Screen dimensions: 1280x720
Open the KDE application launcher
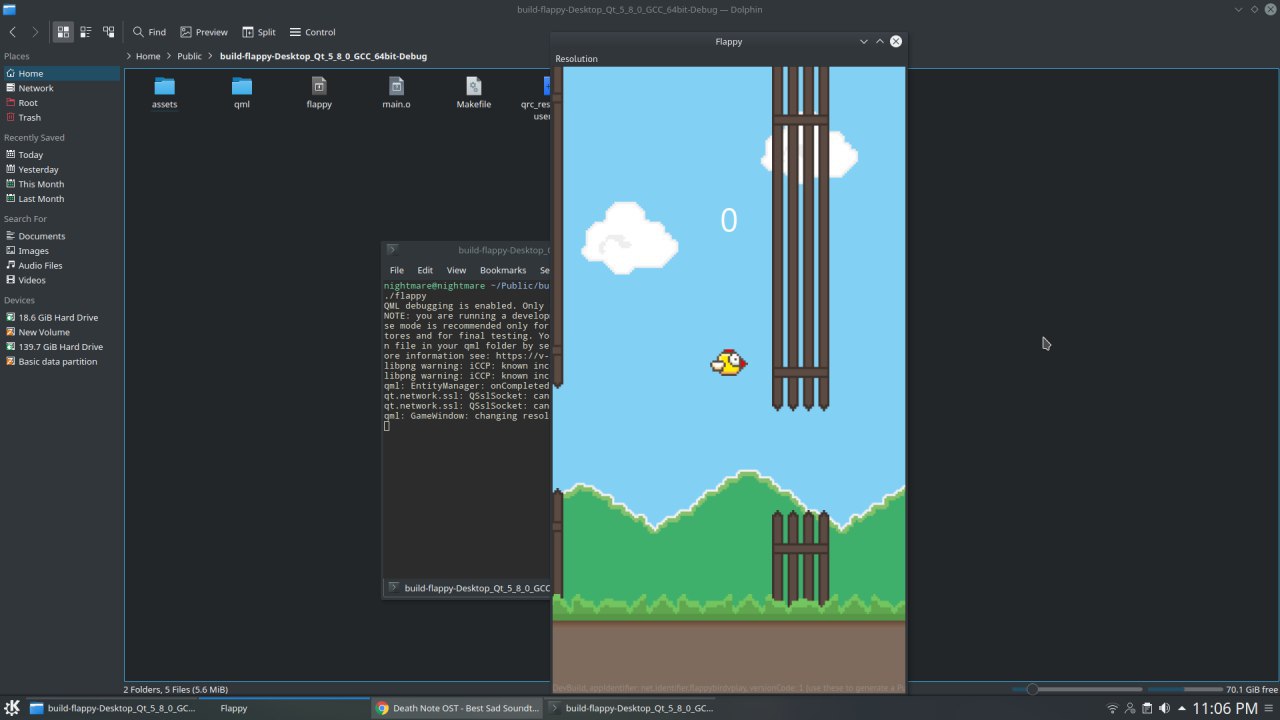[12, 708]
